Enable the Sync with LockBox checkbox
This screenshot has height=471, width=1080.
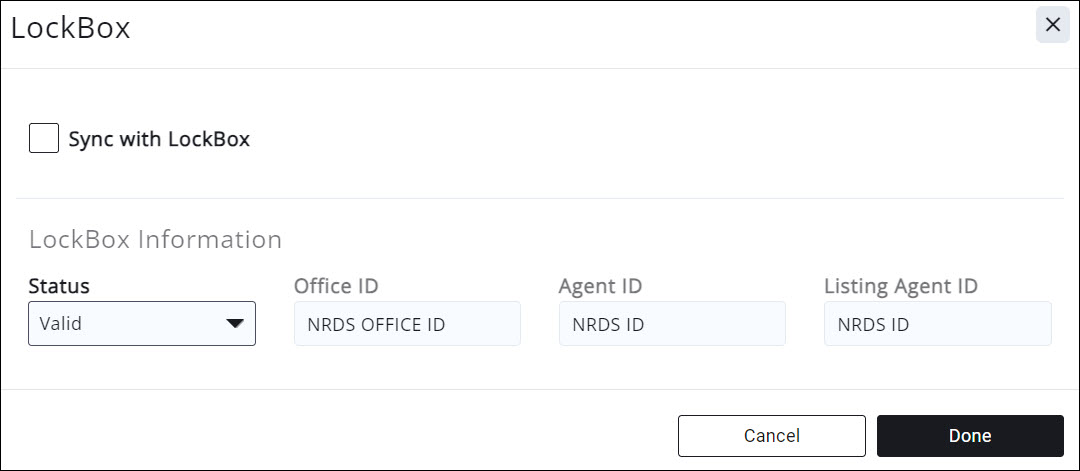(x=44, y=139)
